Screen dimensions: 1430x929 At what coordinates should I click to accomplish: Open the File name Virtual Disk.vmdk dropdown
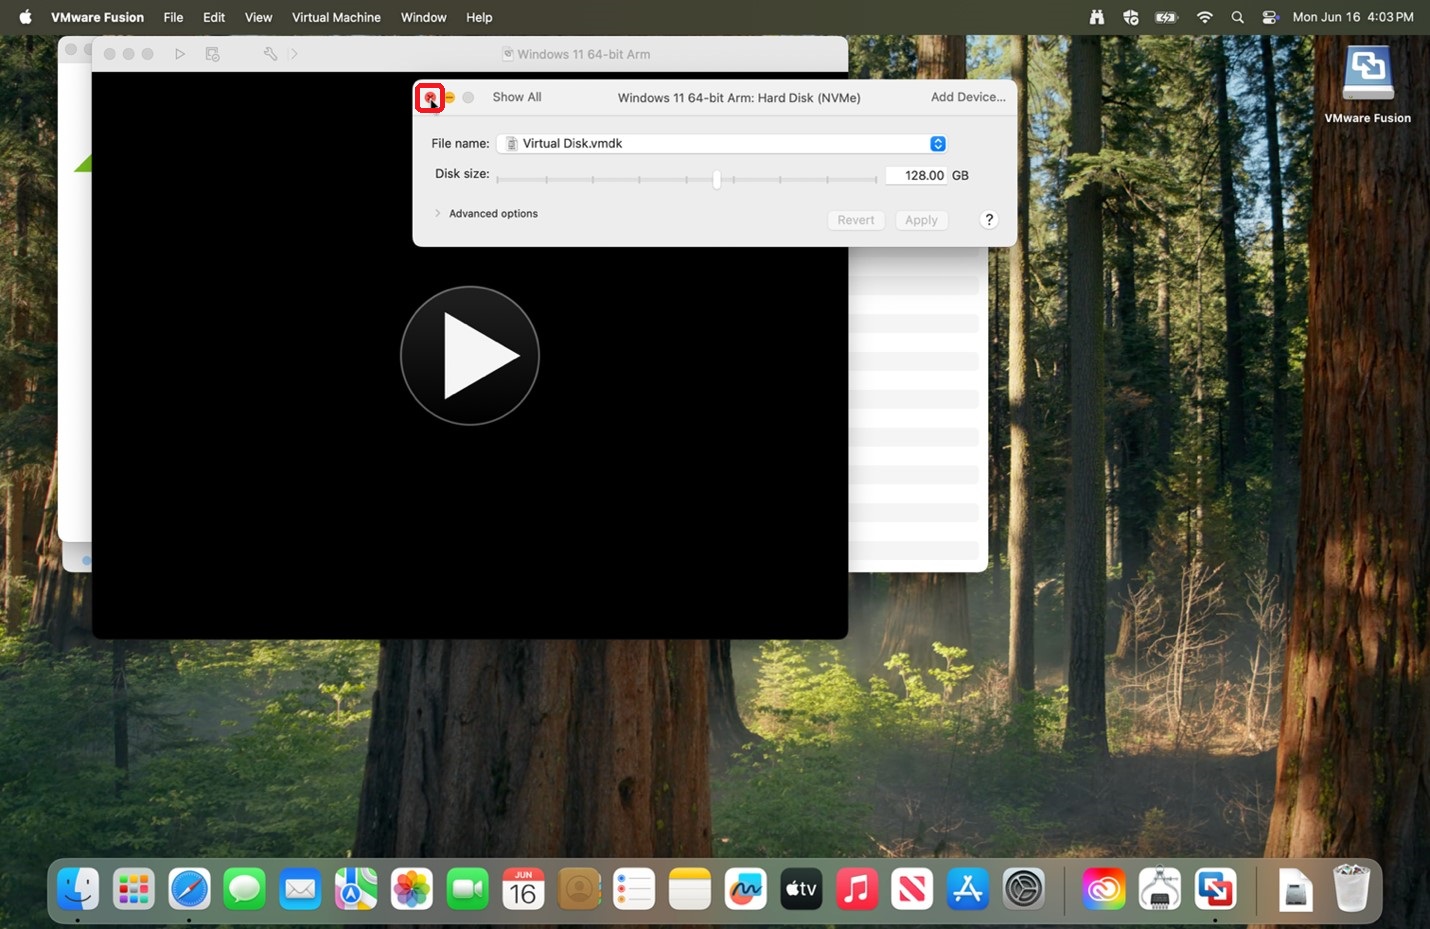coord(722,144)
